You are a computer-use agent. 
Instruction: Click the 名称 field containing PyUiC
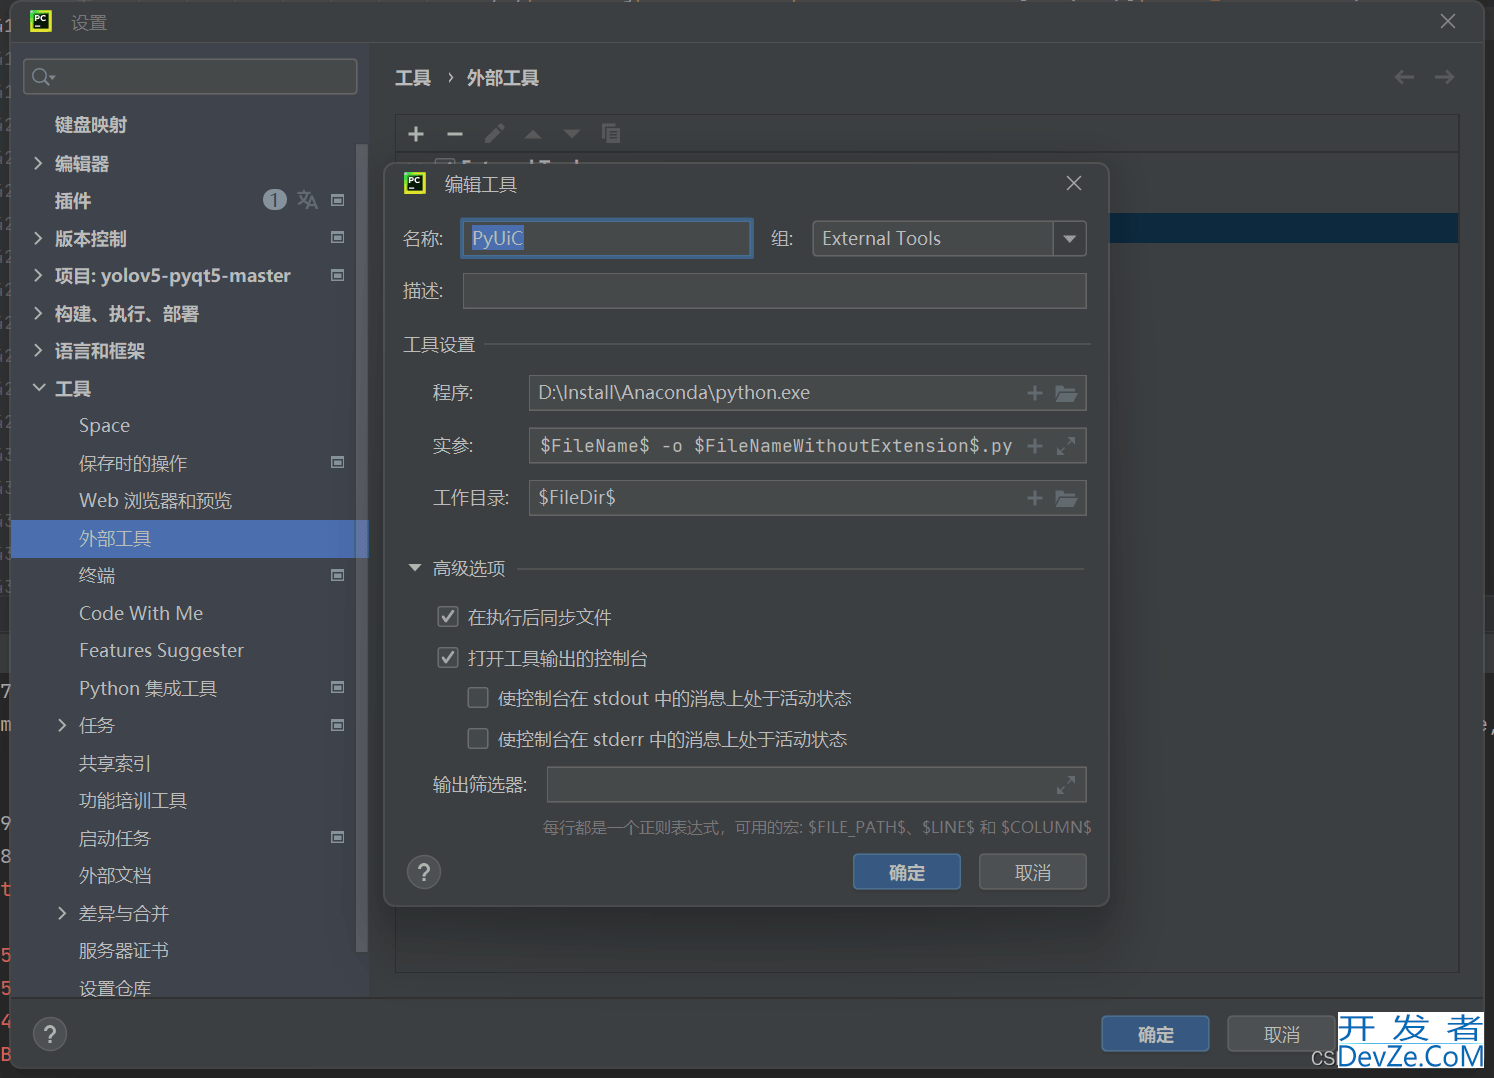click(607, 238)
